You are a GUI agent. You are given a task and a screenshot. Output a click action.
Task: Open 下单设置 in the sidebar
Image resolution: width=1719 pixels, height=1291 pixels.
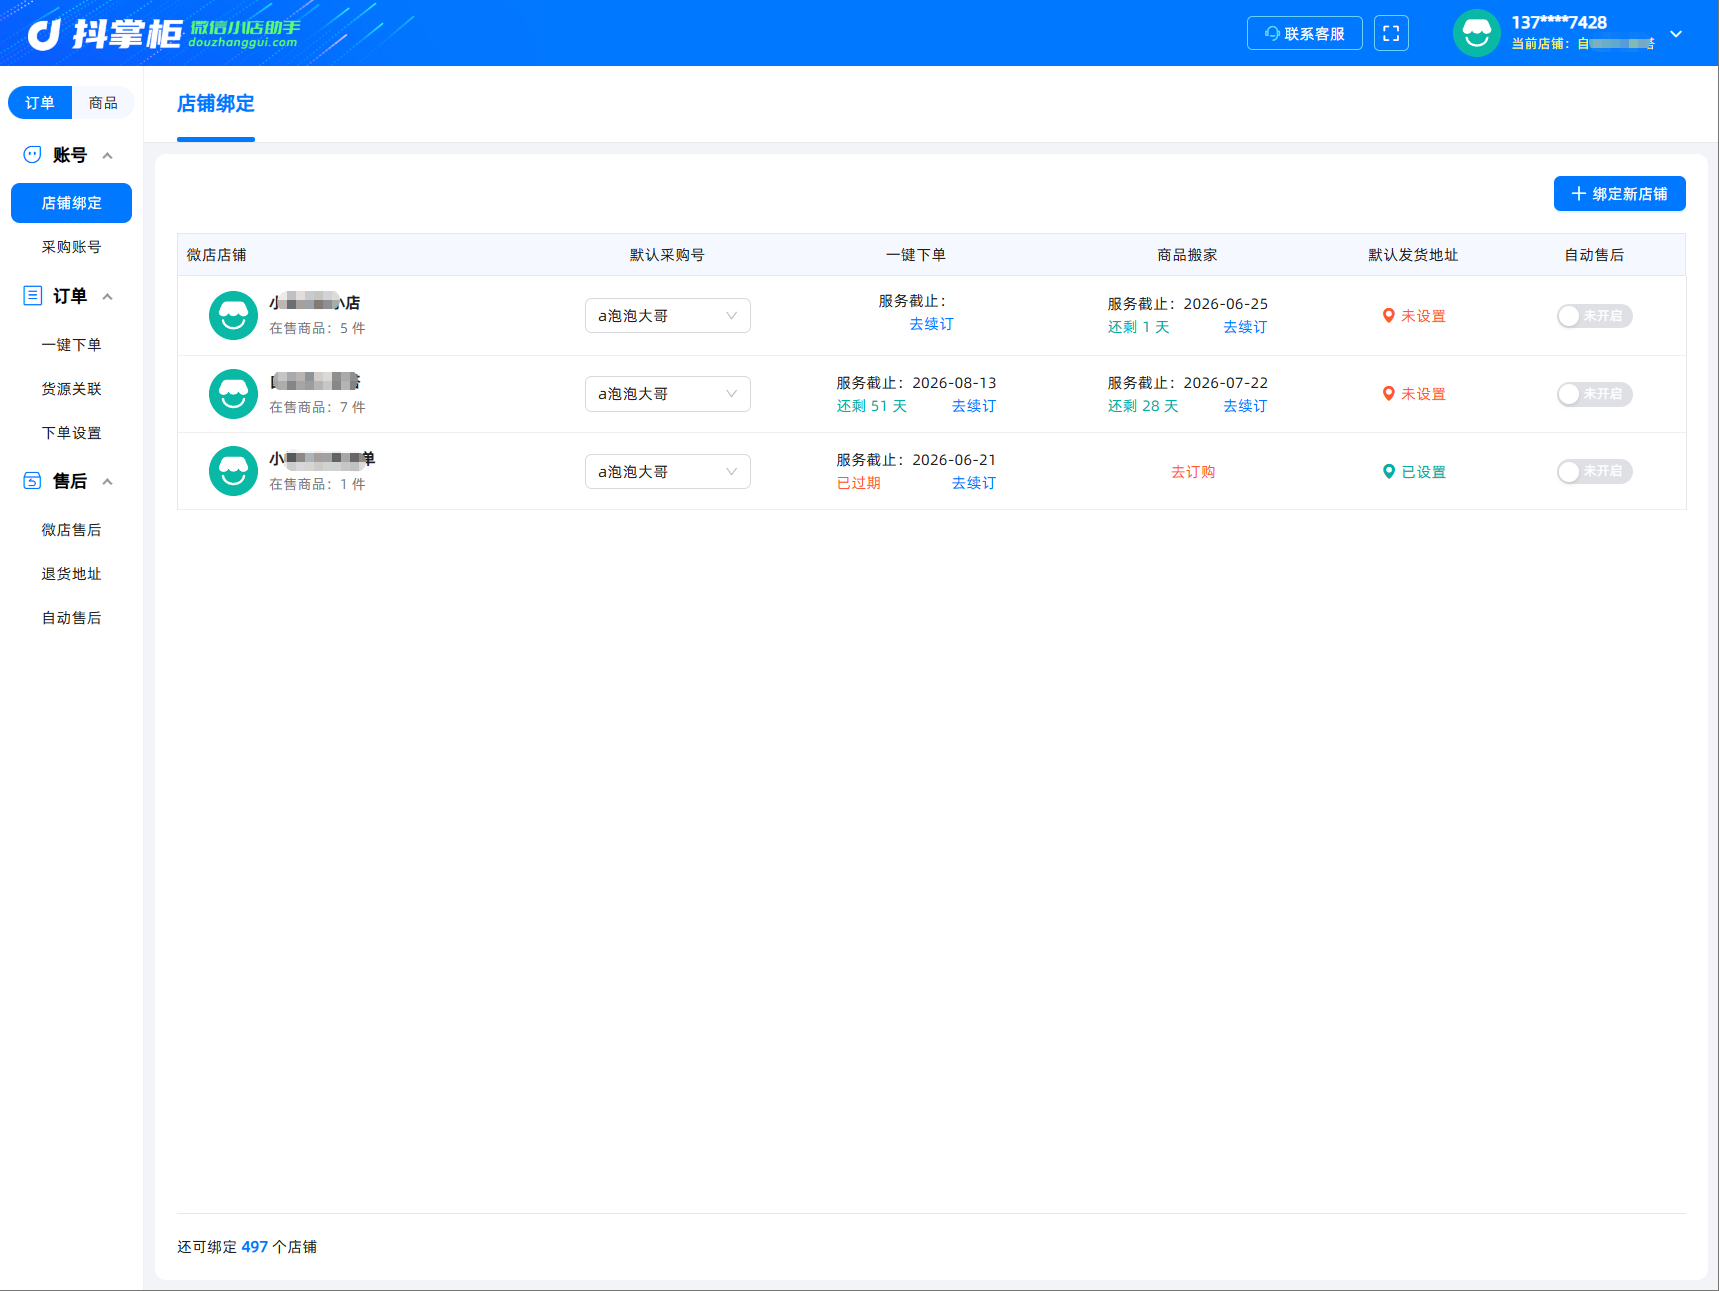pyautogui.click(x=71, y=433)
